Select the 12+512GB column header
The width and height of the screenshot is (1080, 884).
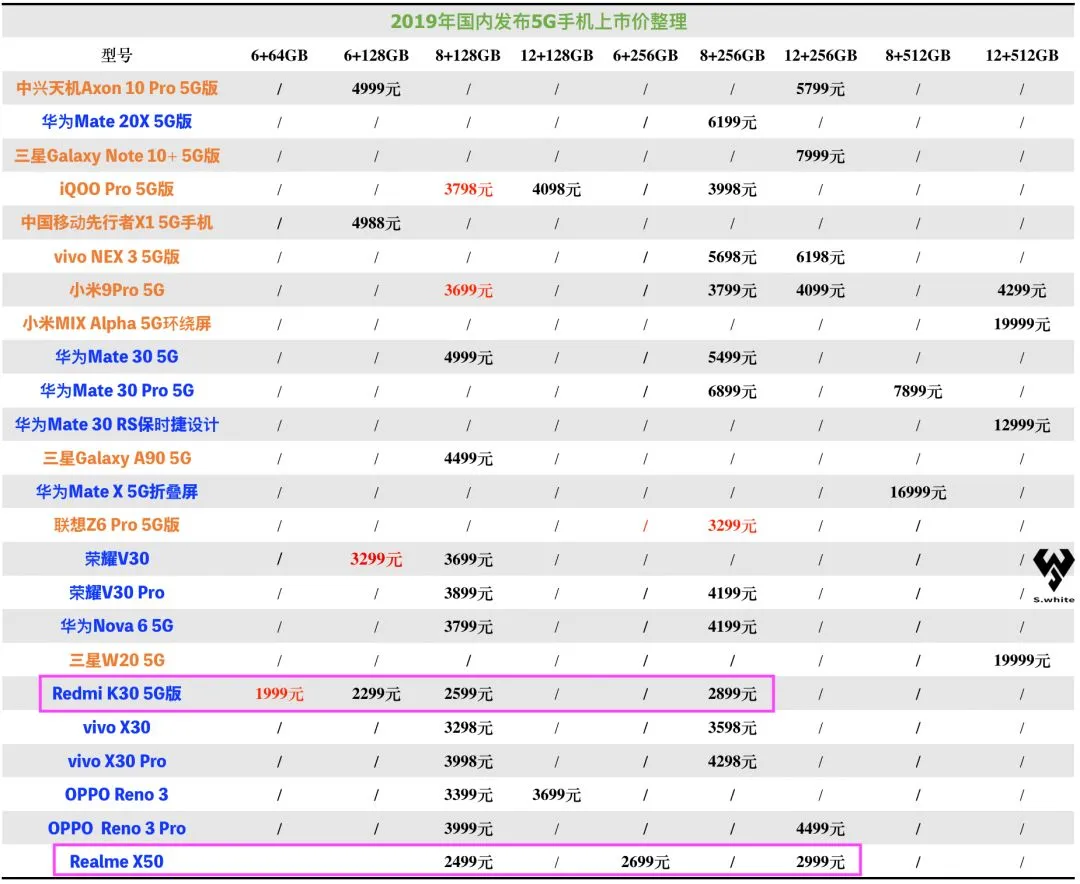[x=1021, y=55]
